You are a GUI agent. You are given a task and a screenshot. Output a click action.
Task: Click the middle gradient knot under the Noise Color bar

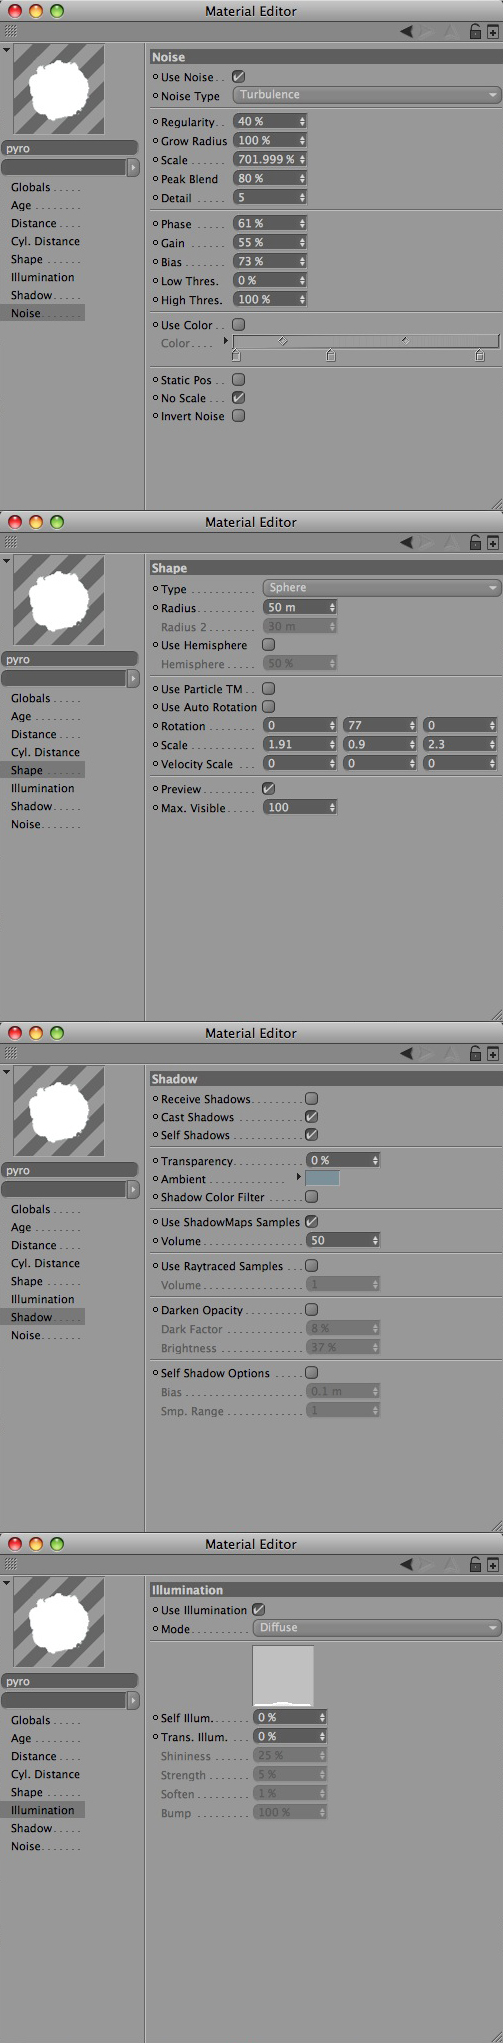(x=331, y=355)
